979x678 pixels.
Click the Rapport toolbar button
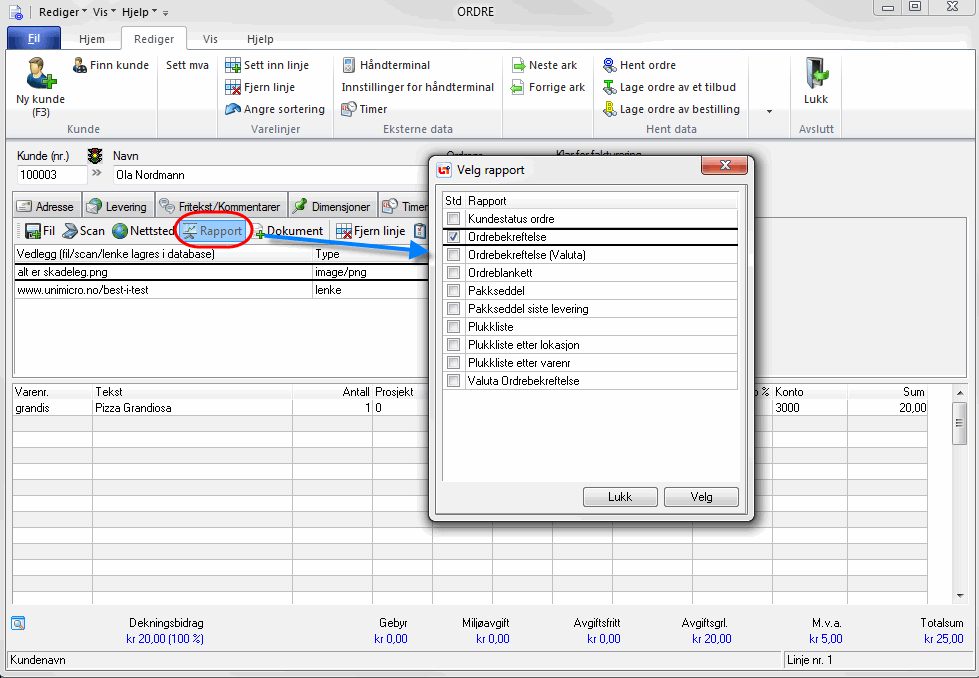pos(211,231)
